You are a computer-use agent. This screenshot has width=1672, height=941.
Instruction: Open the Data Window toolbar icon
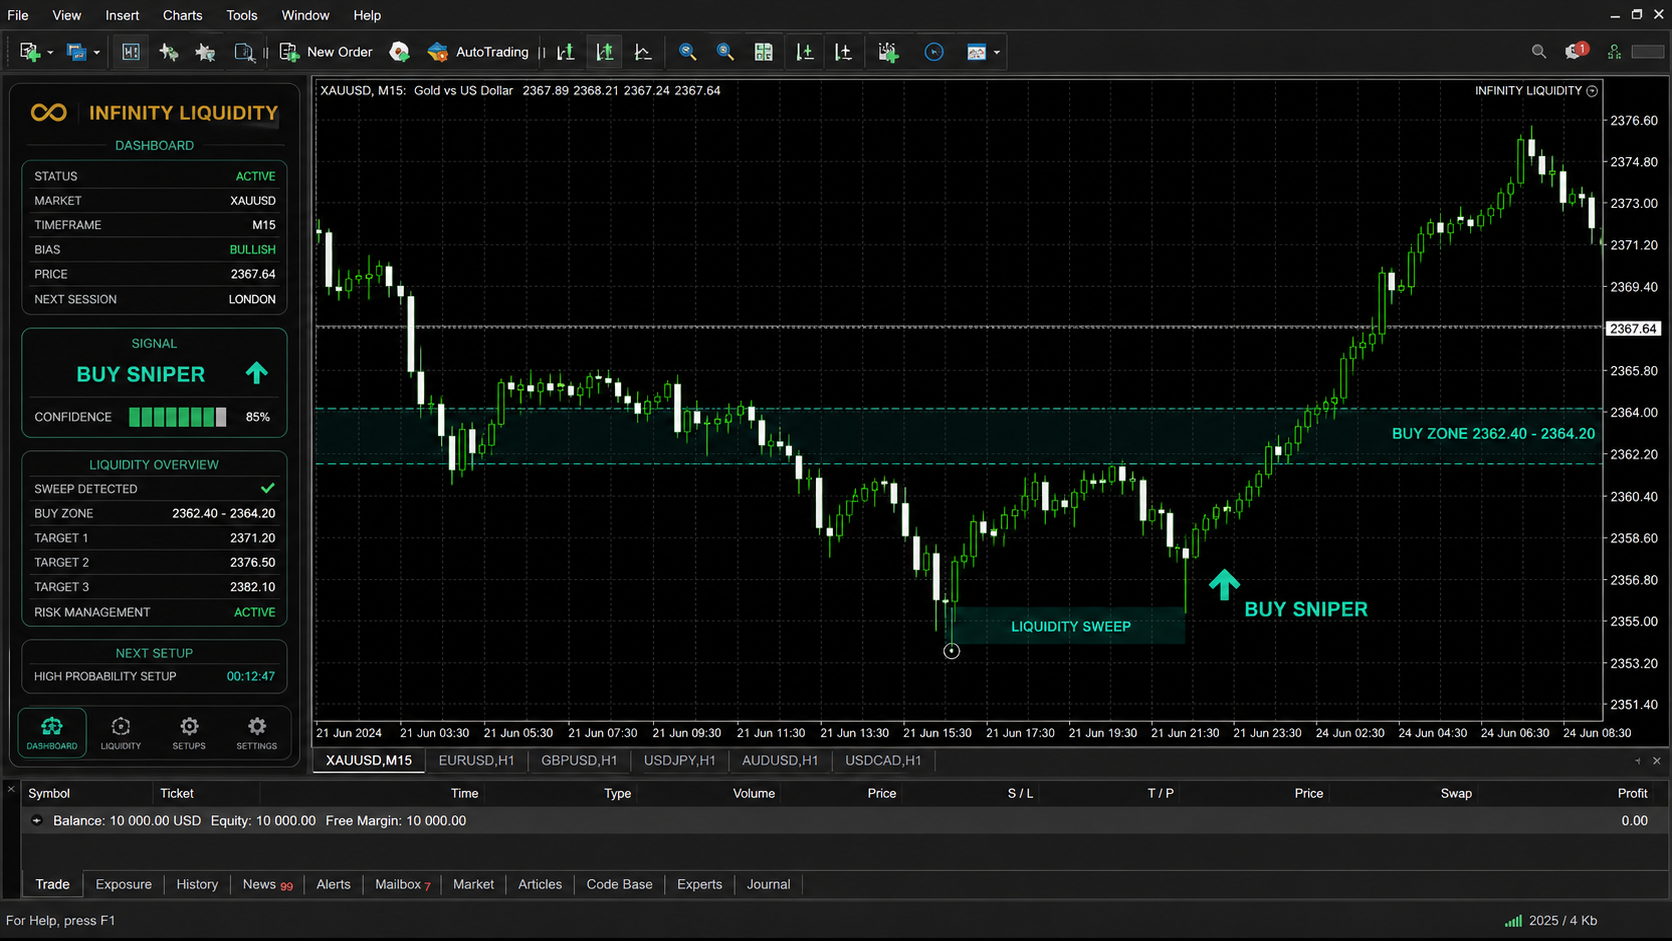point(168,52)
